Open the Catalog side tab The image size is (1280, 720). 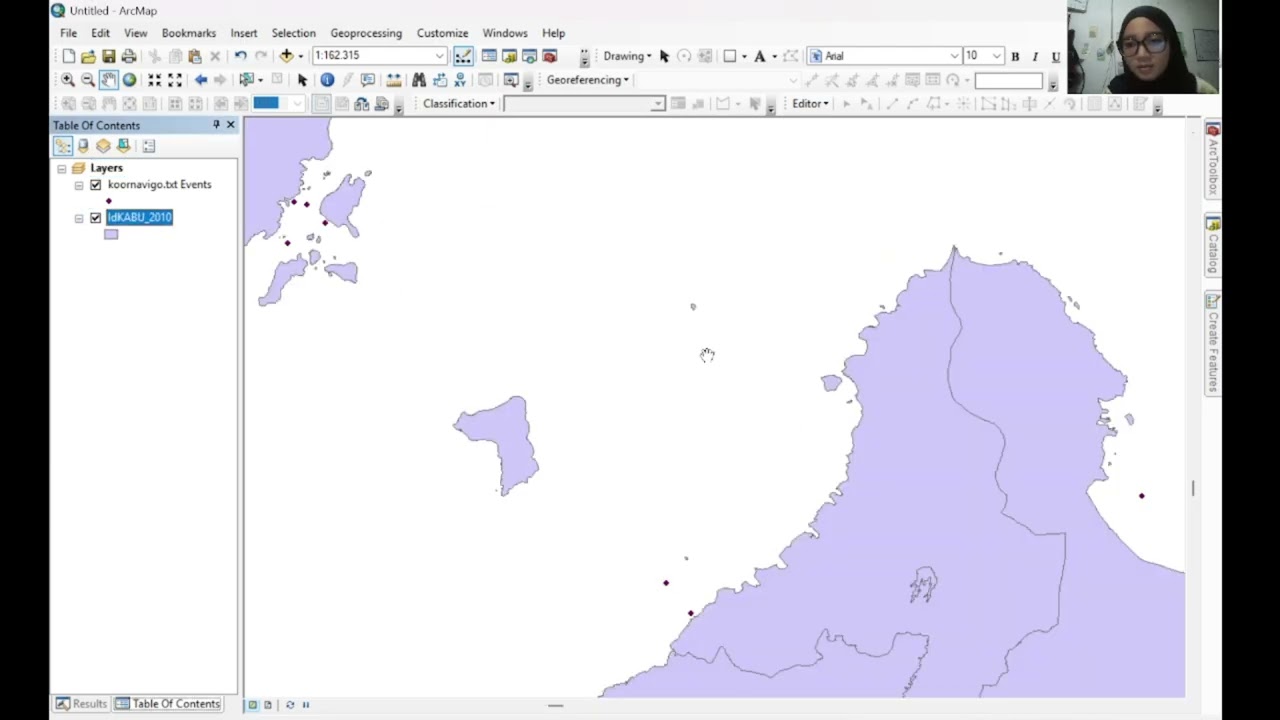point(1213,246)
